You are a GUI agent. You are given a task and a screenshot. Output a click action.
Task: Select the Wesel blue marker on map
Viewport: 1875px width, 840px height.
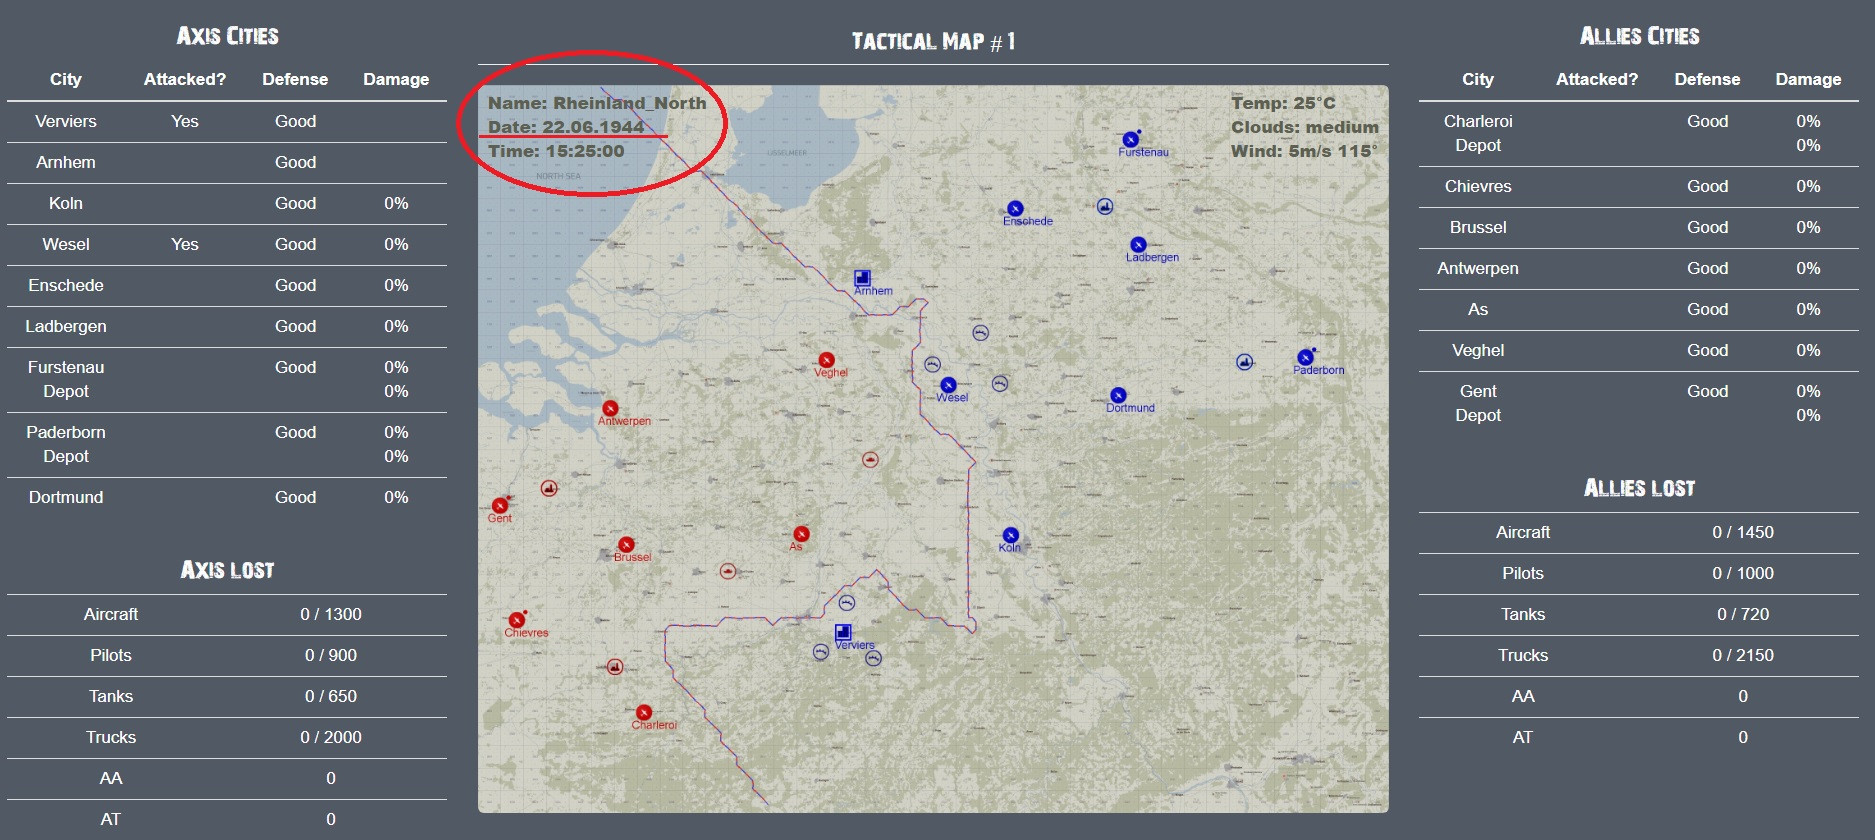948,385
